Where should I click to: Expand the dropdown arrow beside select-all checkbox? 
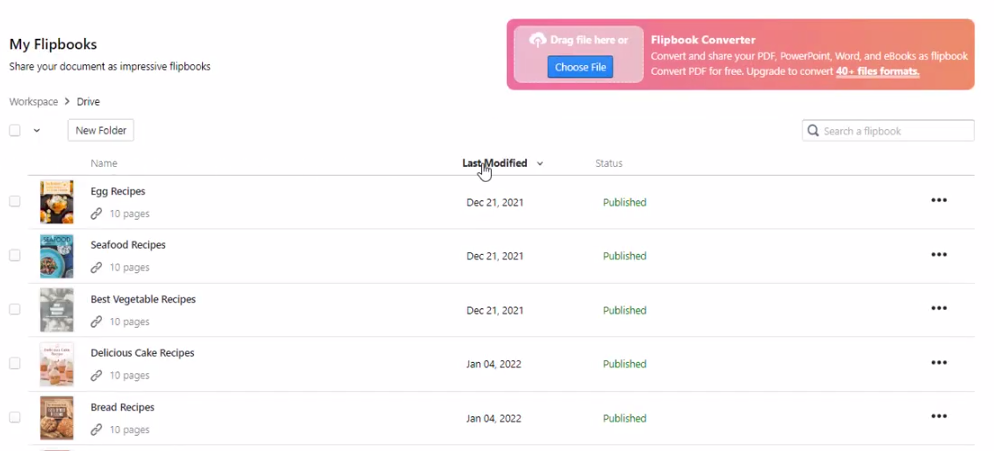[x=37, y=130]
